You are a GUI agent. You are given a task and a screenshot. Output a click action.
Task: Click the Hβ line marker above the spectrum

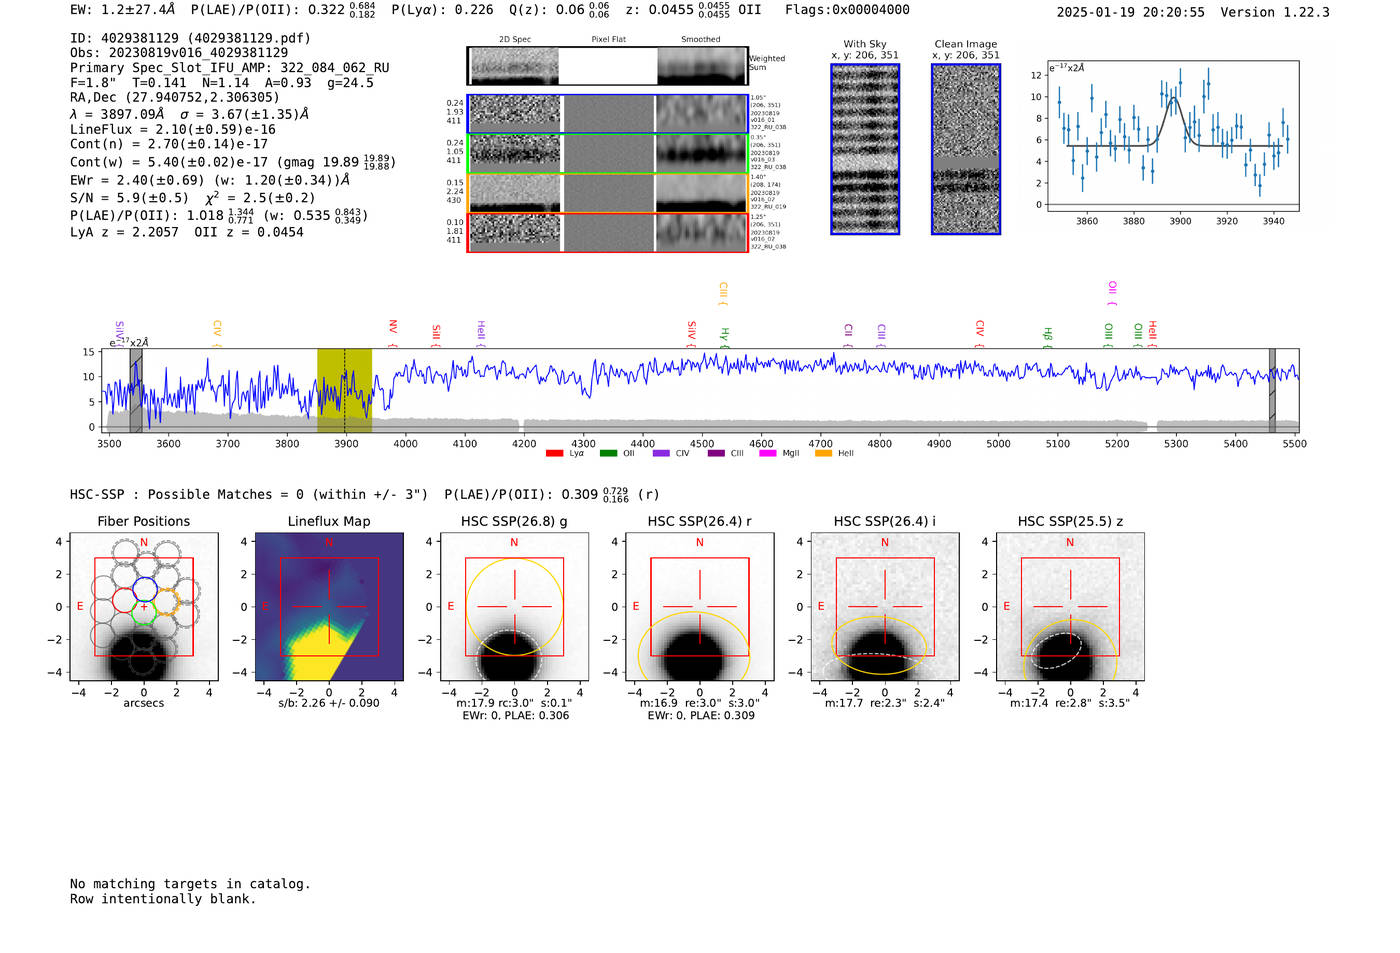(x=1048, y=337)
